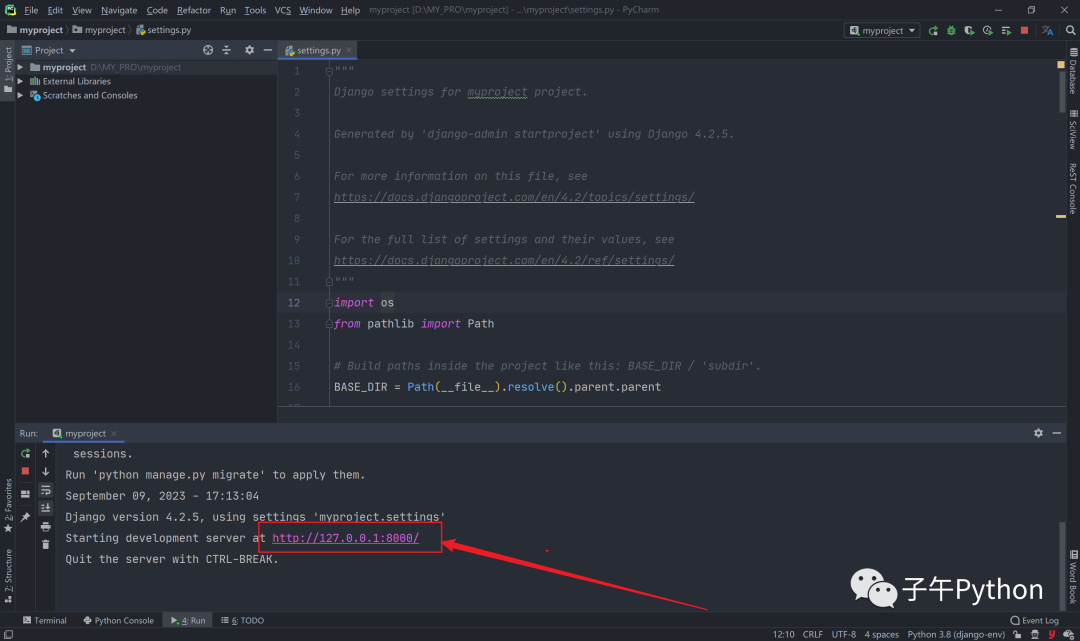This screenshot has width=1080, height=641.
Task: Stop the process in the Run panel
Action: click(25, 472)
